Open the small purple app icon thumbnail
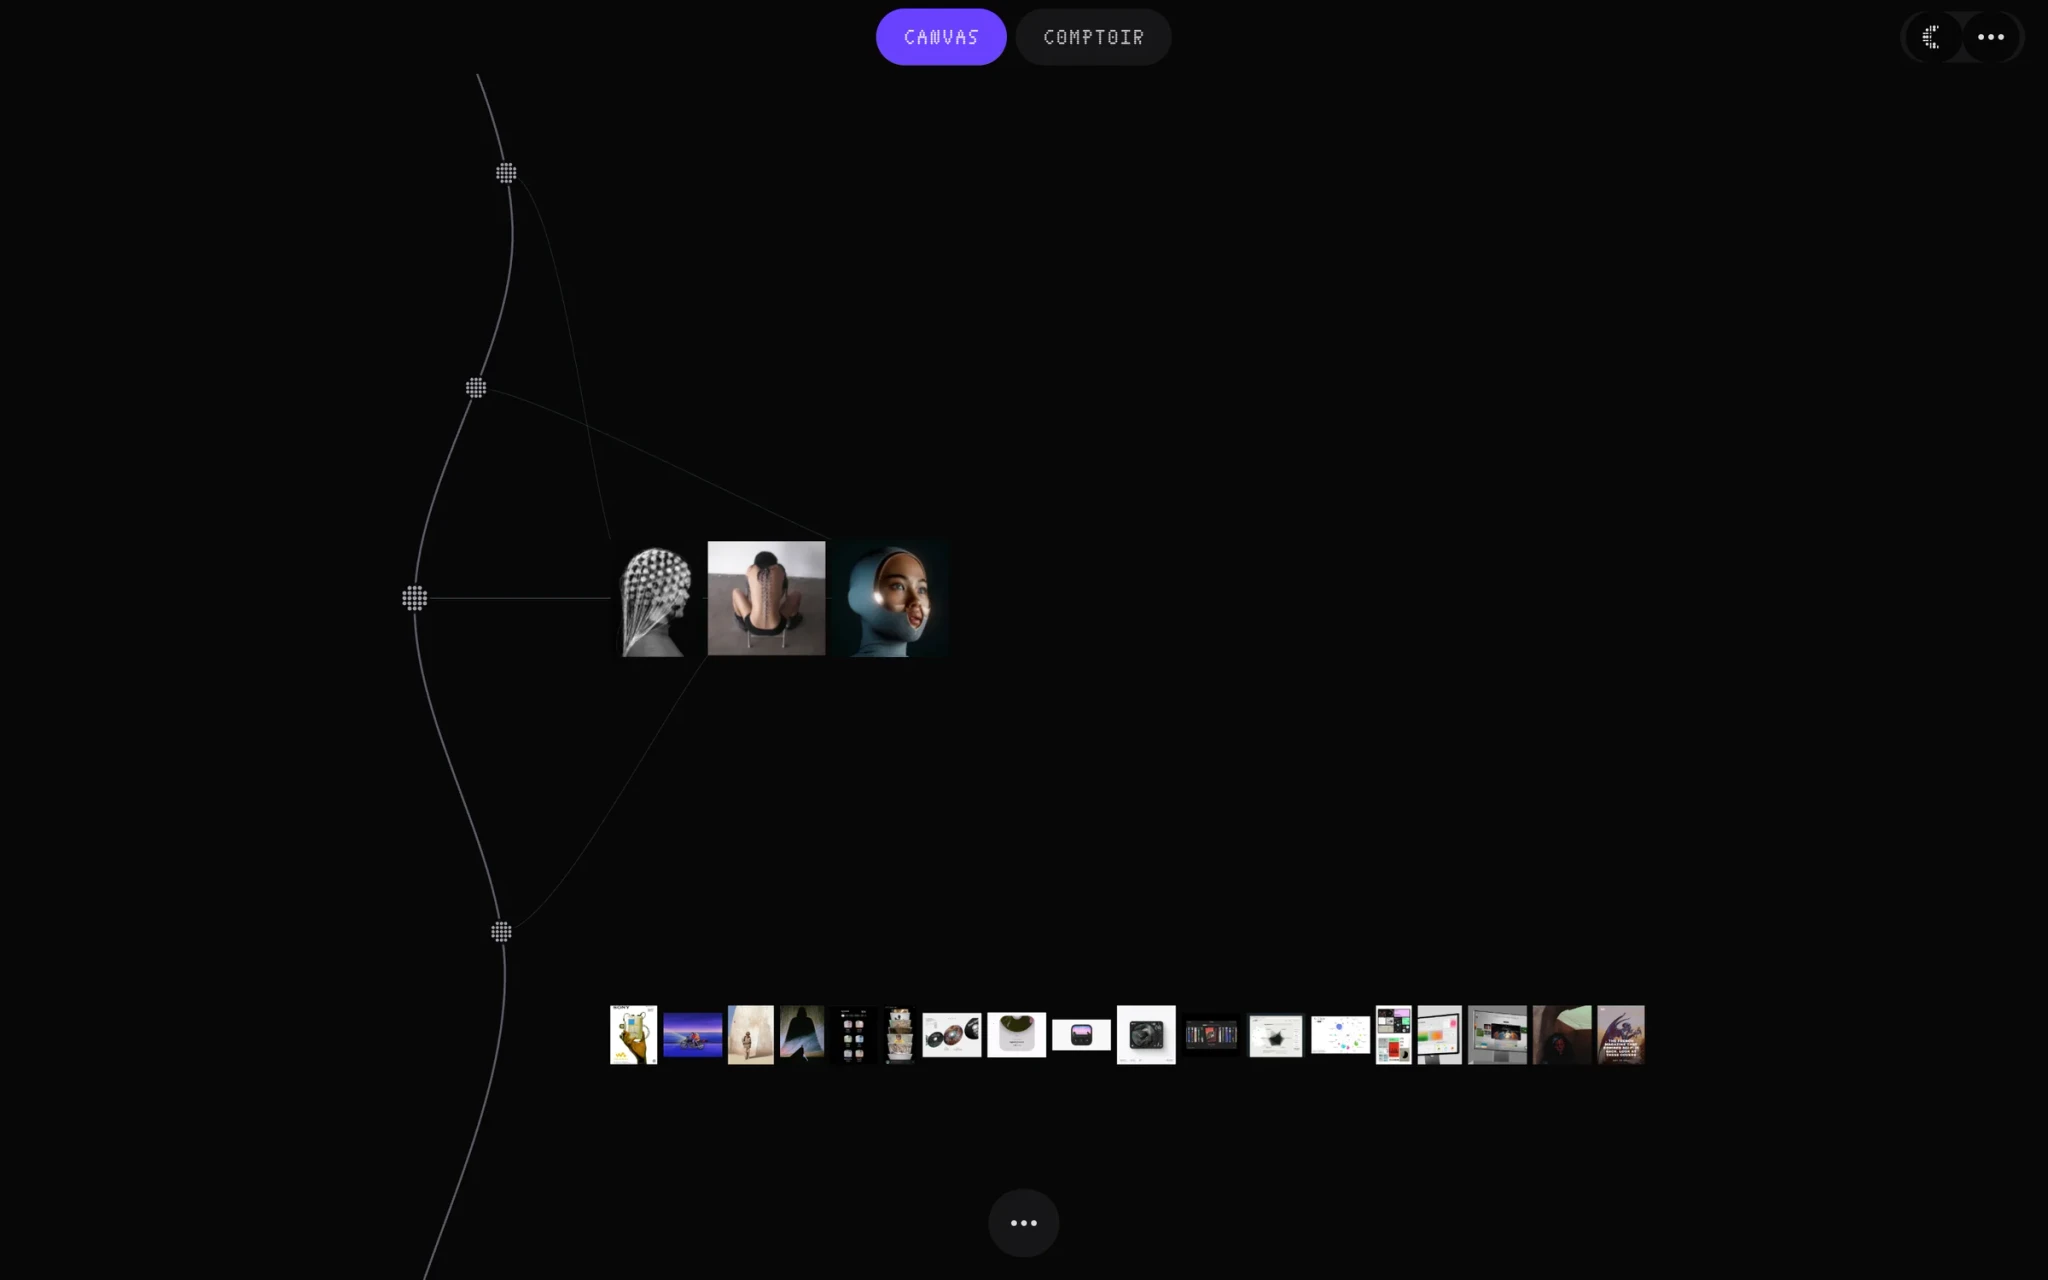Image resolution: width=2048 pixels, height=1280 pixels. [x=1081, y=1035]
